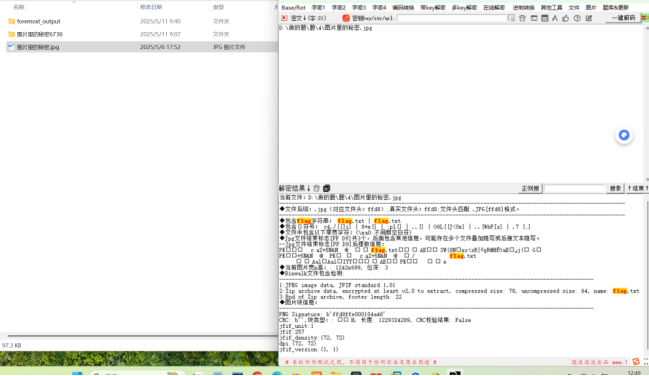
Task: Click the Sogou input method icon at bottom right
Action: click(x=636, y=362)
